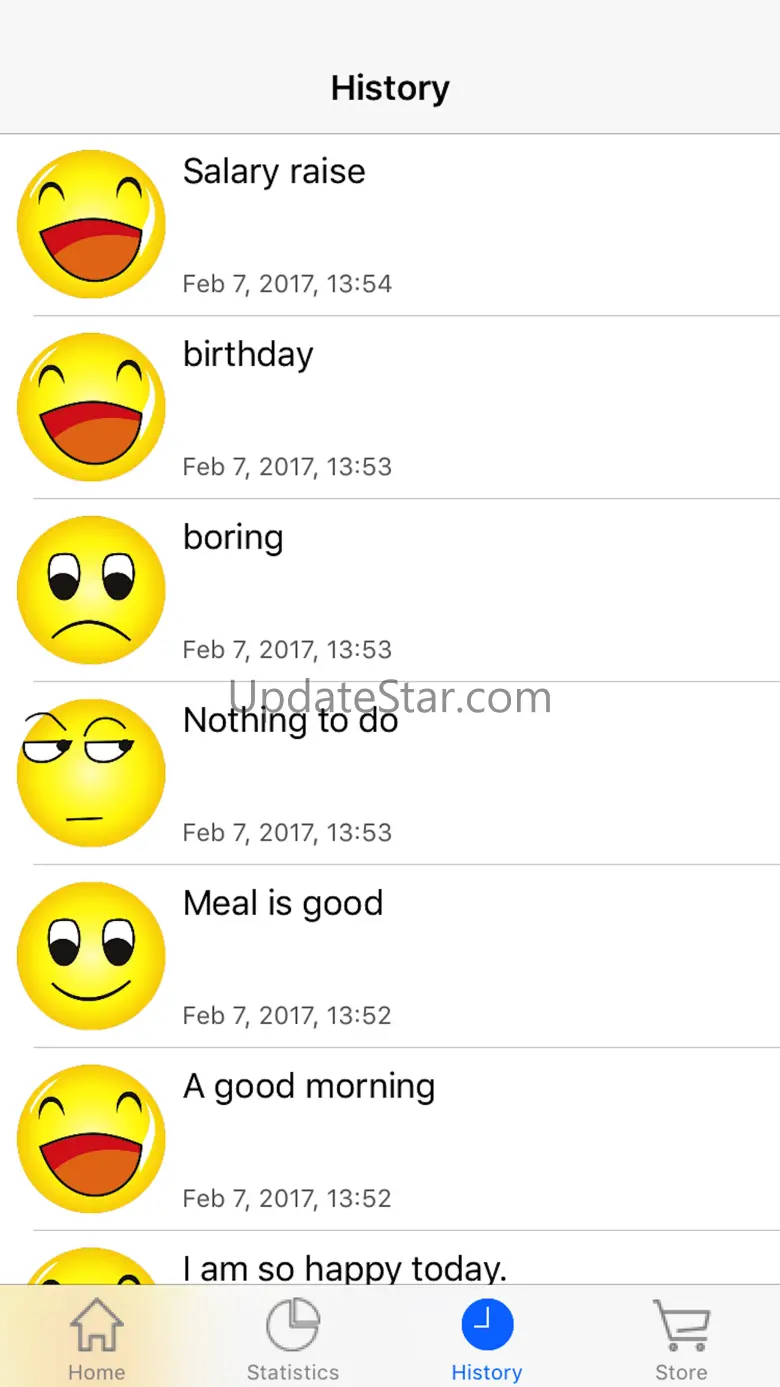Image resolution: width=780 pixels, height=1387 pixels.
Task: Select the sad face icon for boring
Action: click(91, 590)
